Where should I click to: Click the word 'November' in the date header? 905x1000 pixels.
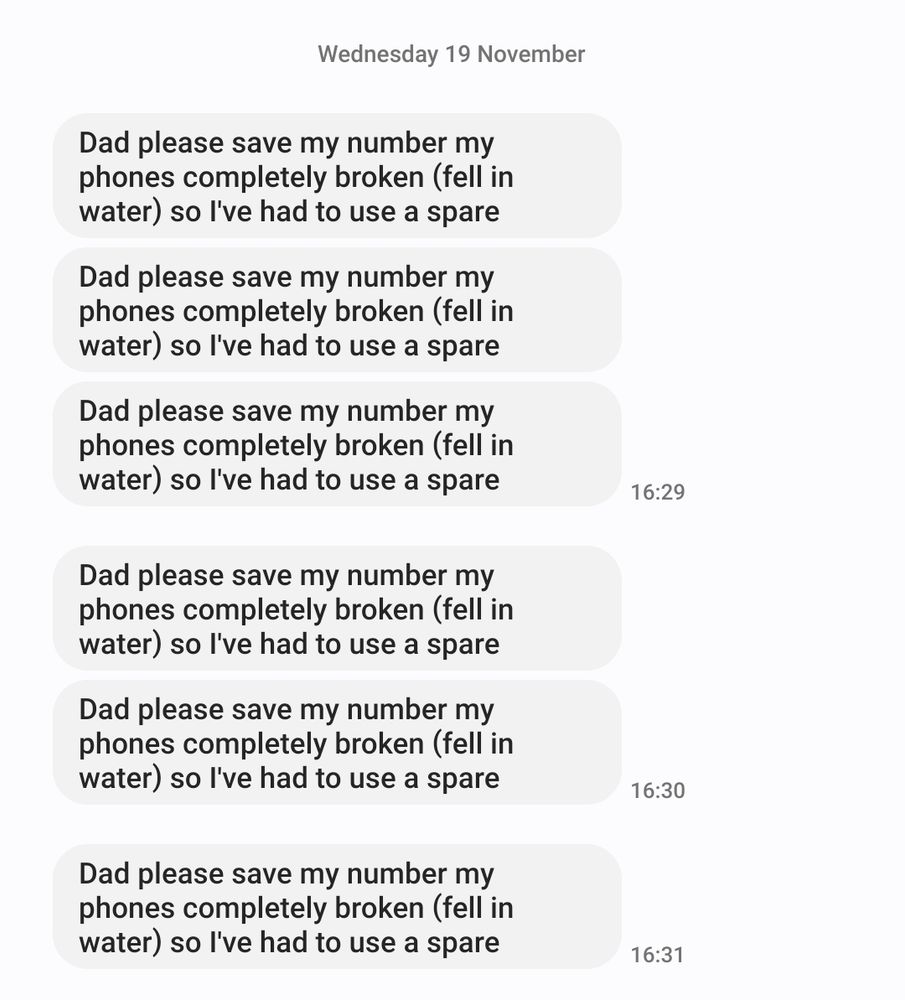click(x=530, y=54)
